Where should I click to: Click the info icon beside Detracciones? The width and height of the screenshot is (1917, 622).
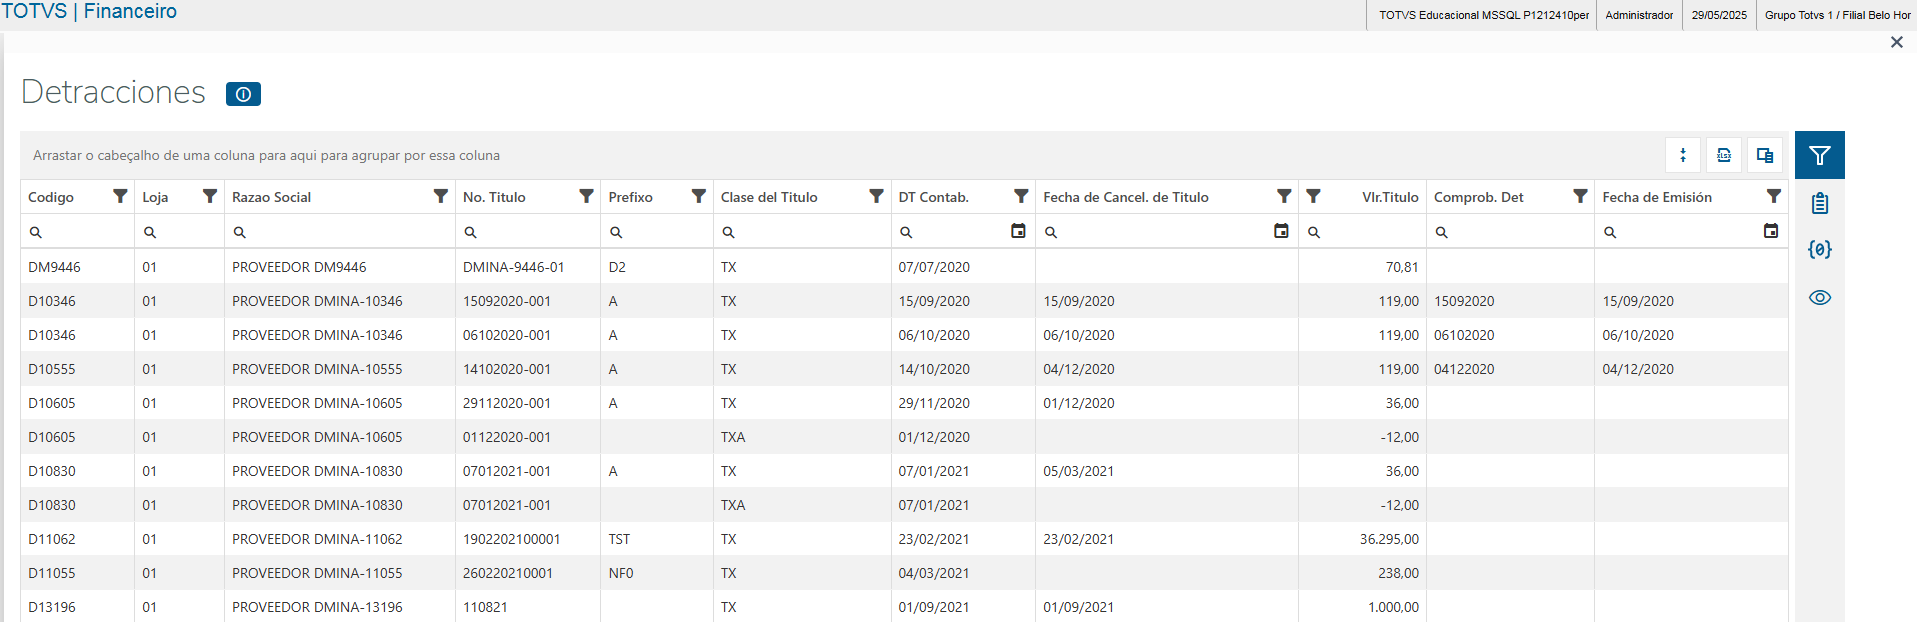tap(243, 94)
